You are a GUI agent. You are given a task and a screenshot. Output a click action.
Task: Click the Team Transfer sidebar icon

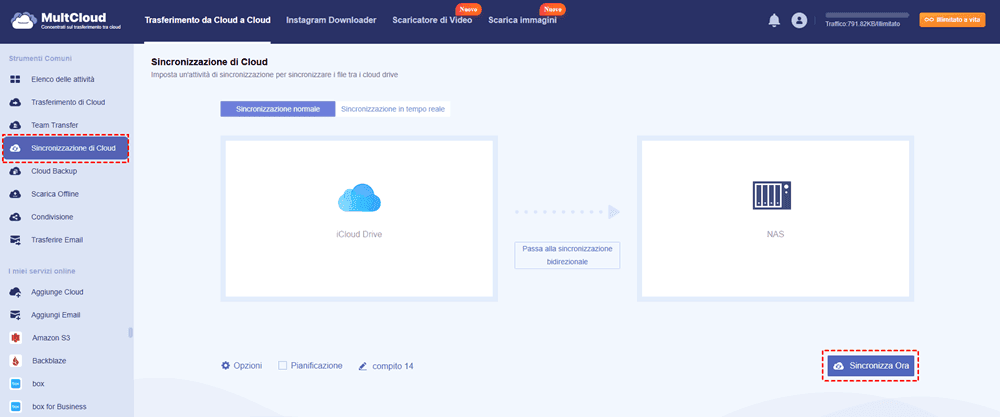(15, 126)
